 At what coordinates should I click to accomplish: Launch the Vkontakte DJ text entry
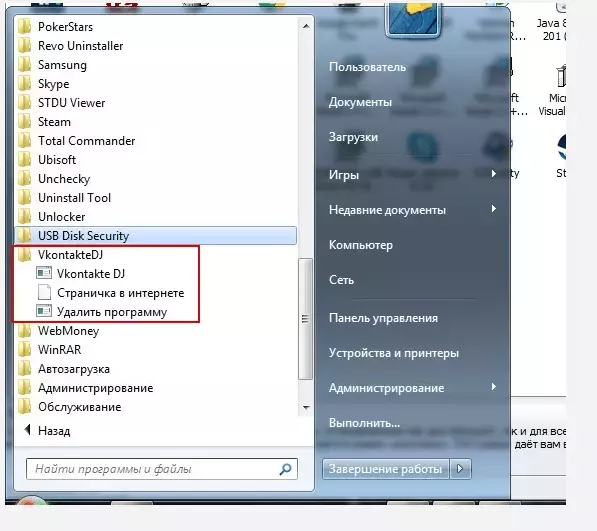click(91, 274)
